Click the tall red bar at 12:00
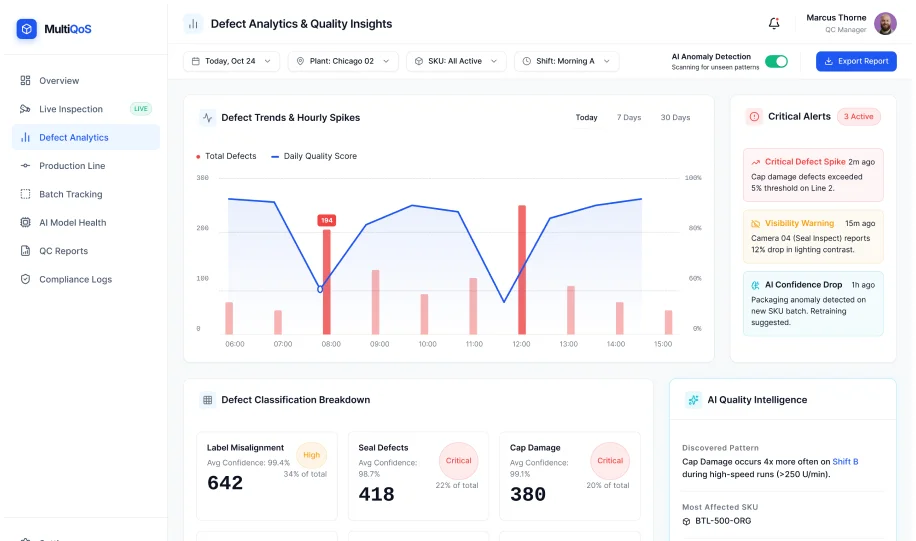This screenshot has width=916, height=541. (x=522, y=269)
